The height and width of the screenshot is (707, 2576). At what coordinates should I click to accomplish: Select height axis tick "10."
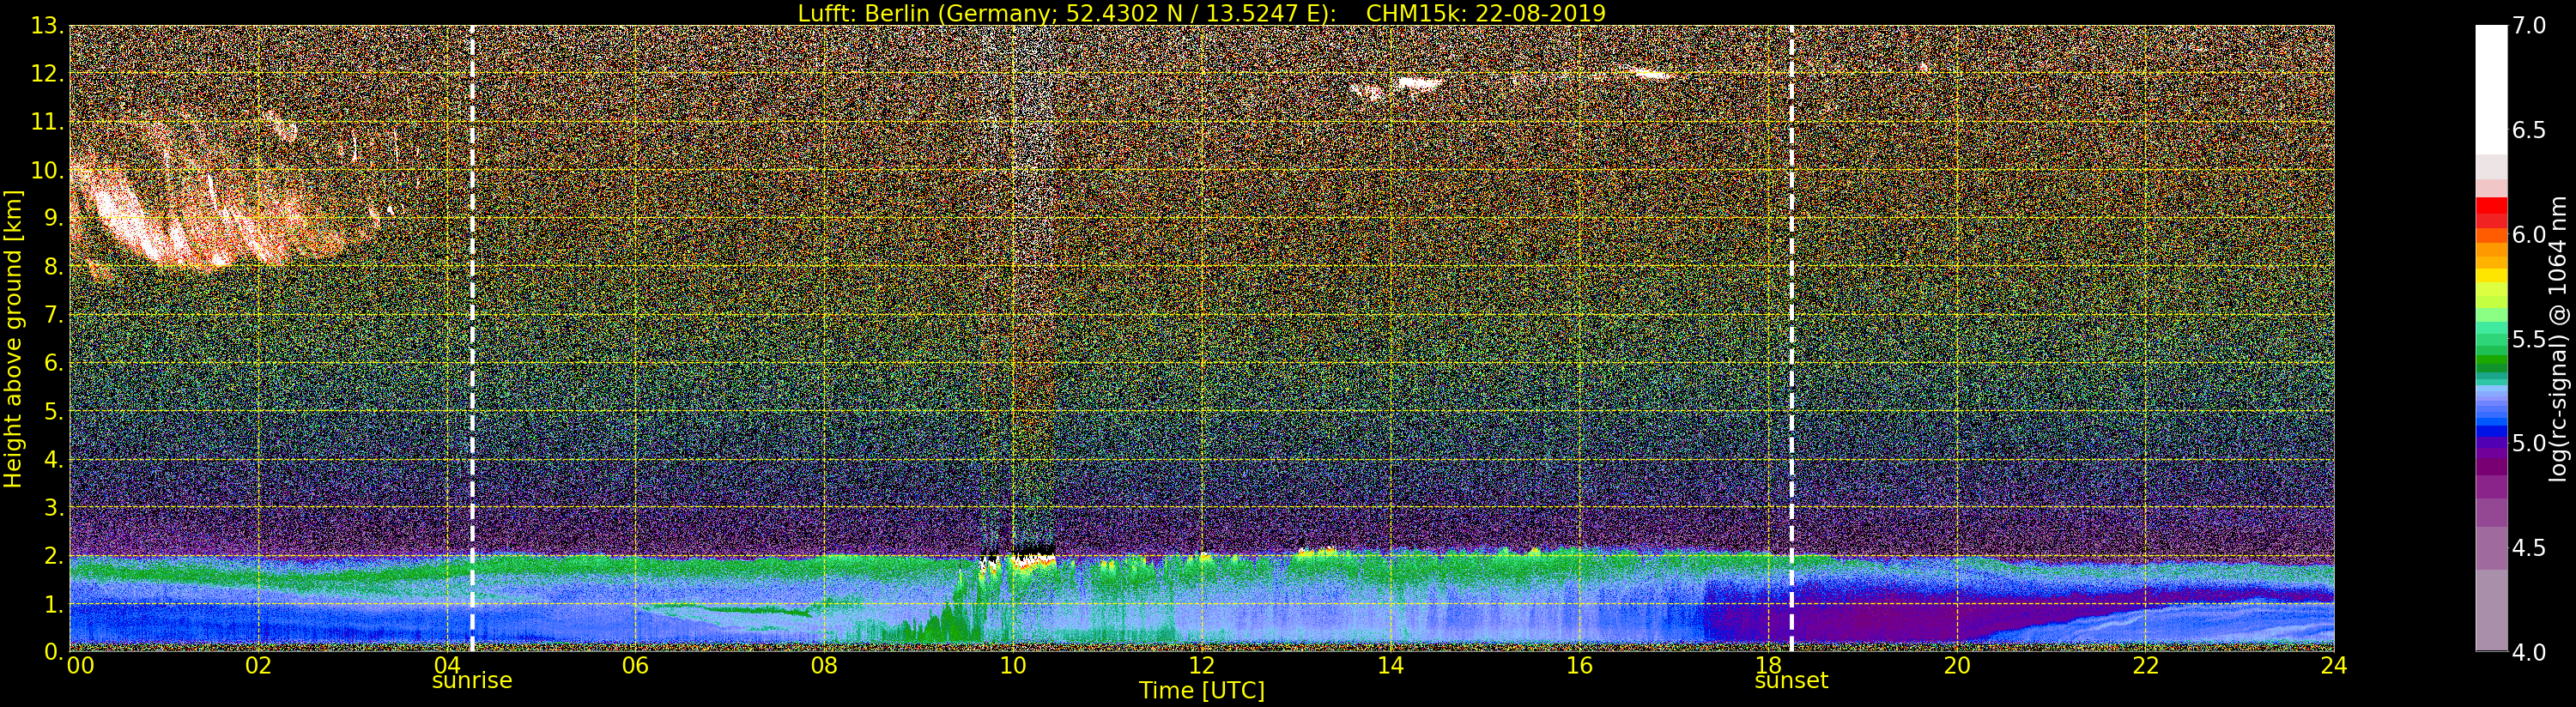click(x=46, y=170)
